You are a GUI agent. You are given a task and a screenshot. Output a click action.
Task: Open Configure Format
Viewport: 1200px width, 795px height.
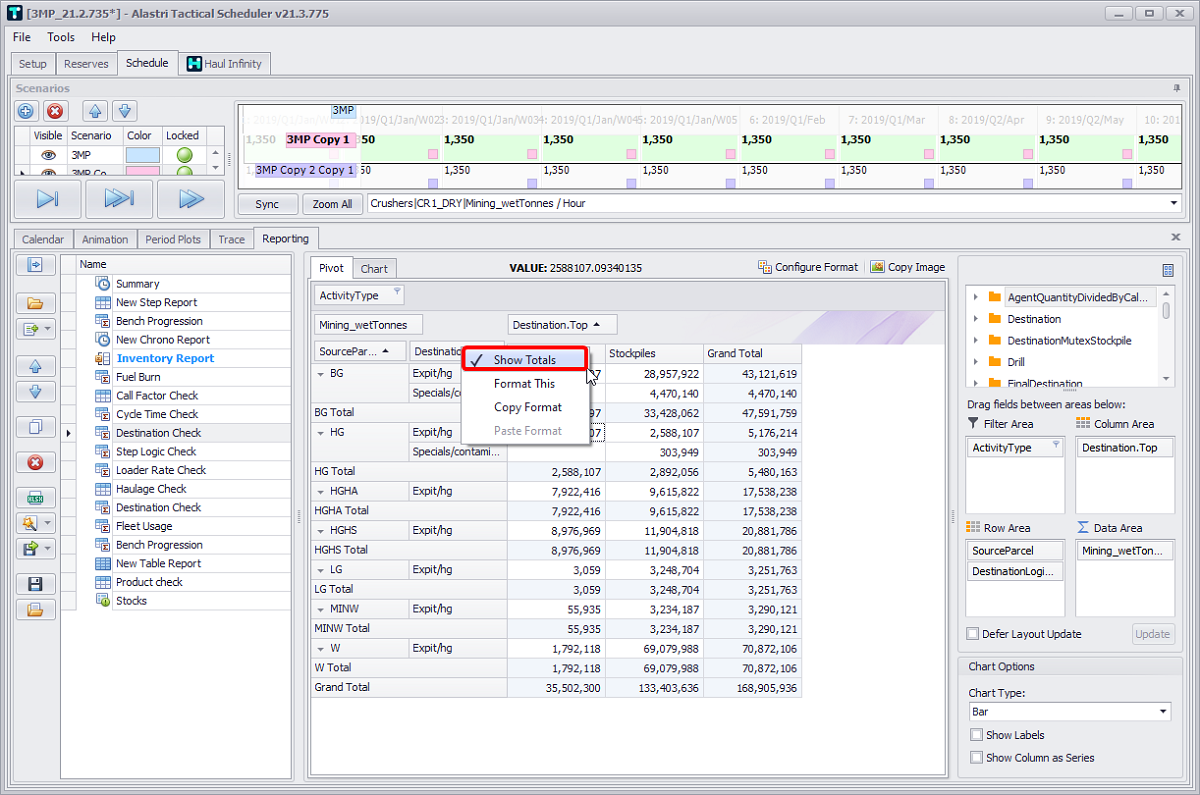[808, 267]
